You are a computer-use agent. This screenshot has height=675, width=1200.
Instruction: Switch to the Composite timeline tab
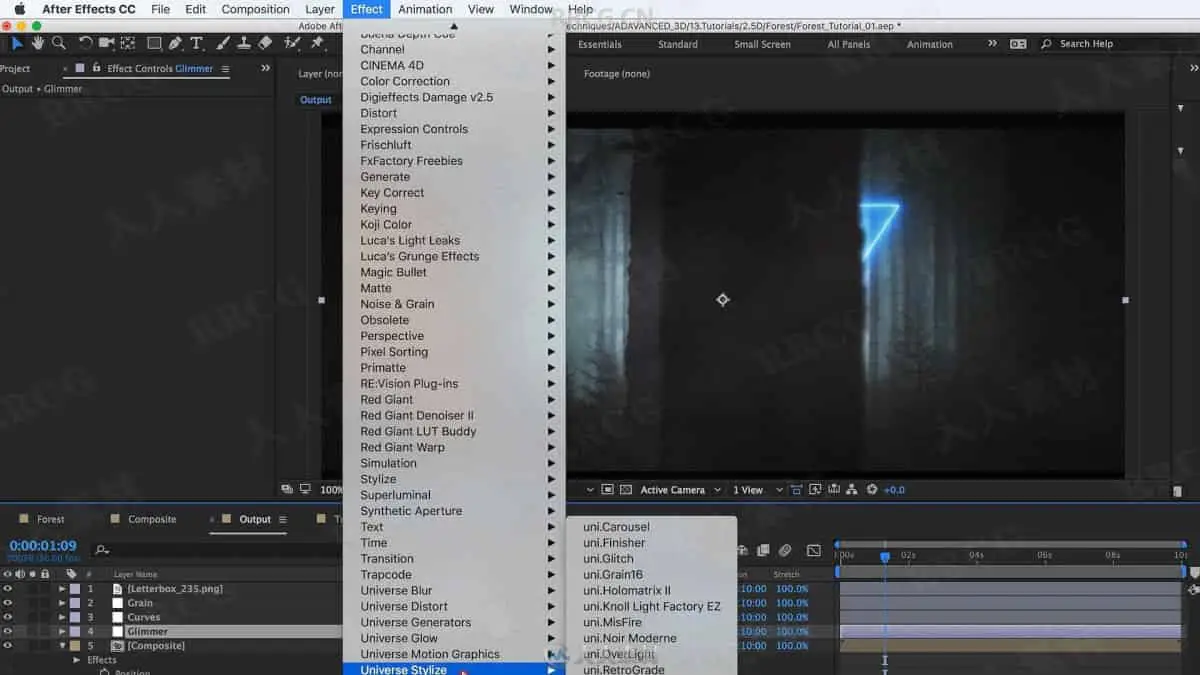click(152, 519)
